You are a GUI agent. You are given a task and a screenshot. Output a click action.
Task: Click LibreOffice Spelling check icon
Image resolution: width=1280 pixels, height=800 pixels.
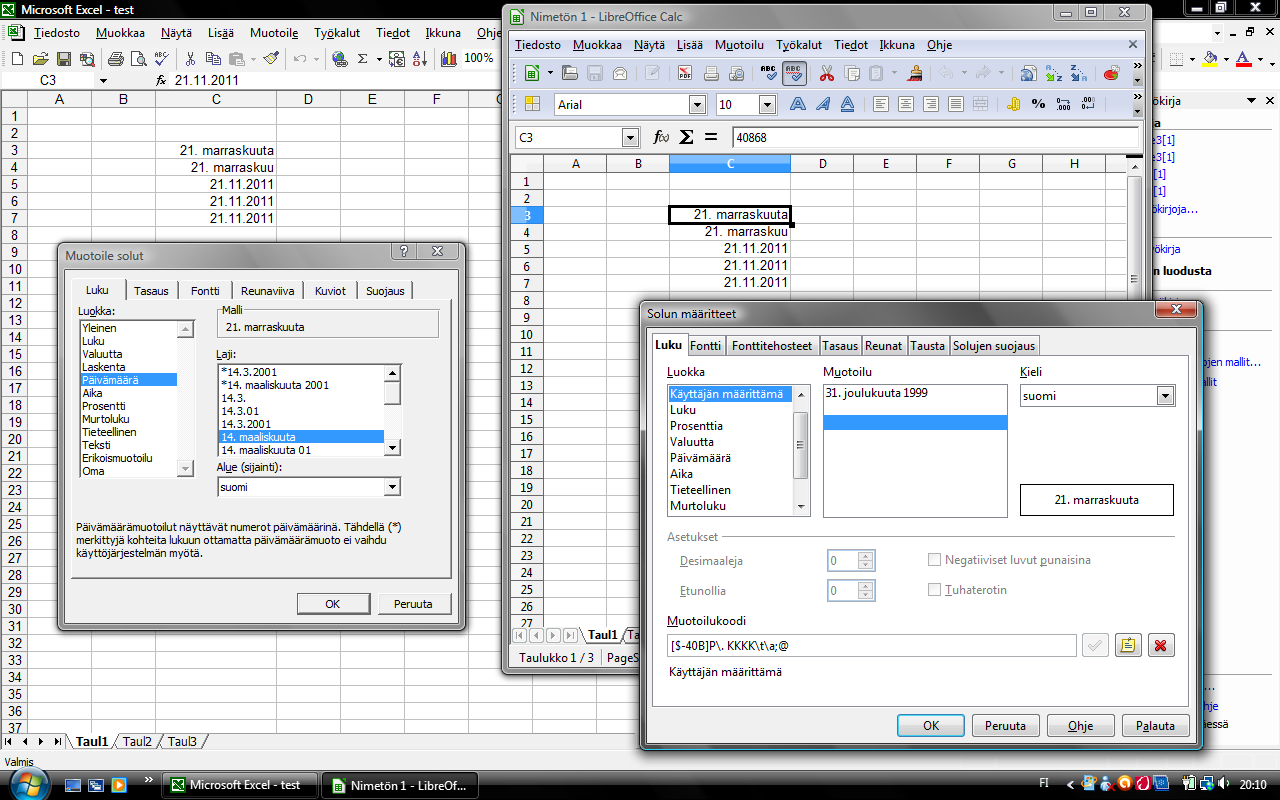pyautogui.click(x=769, y=73)
